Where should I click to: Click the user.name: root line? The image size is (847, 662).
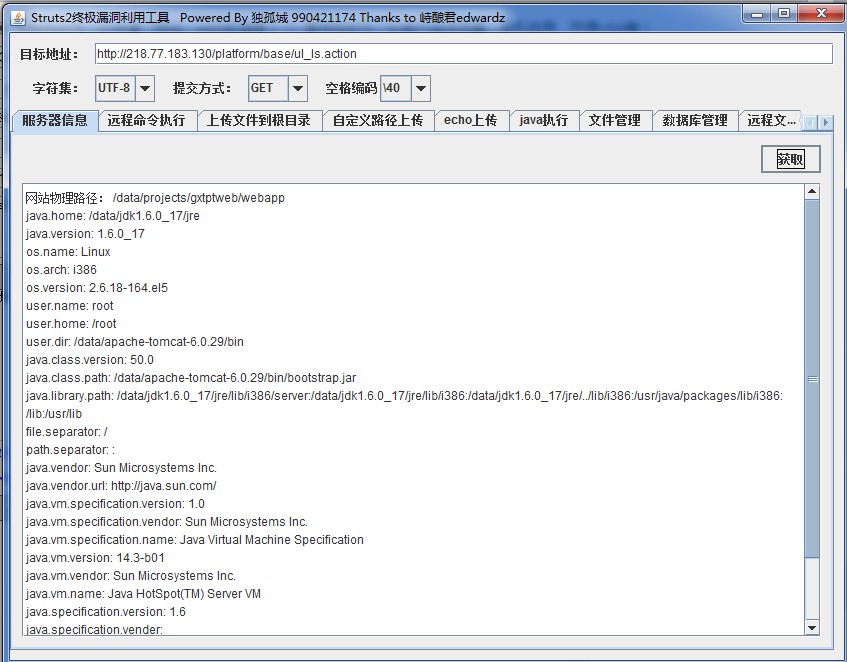point(70,306)
